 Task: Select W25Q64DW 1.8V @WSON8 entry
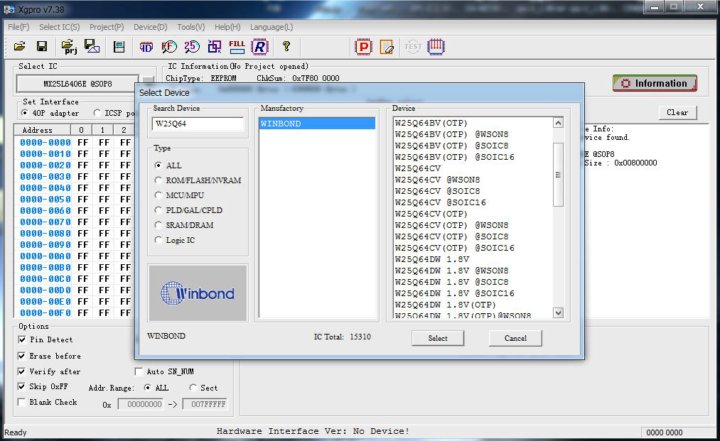click(451, 271)
